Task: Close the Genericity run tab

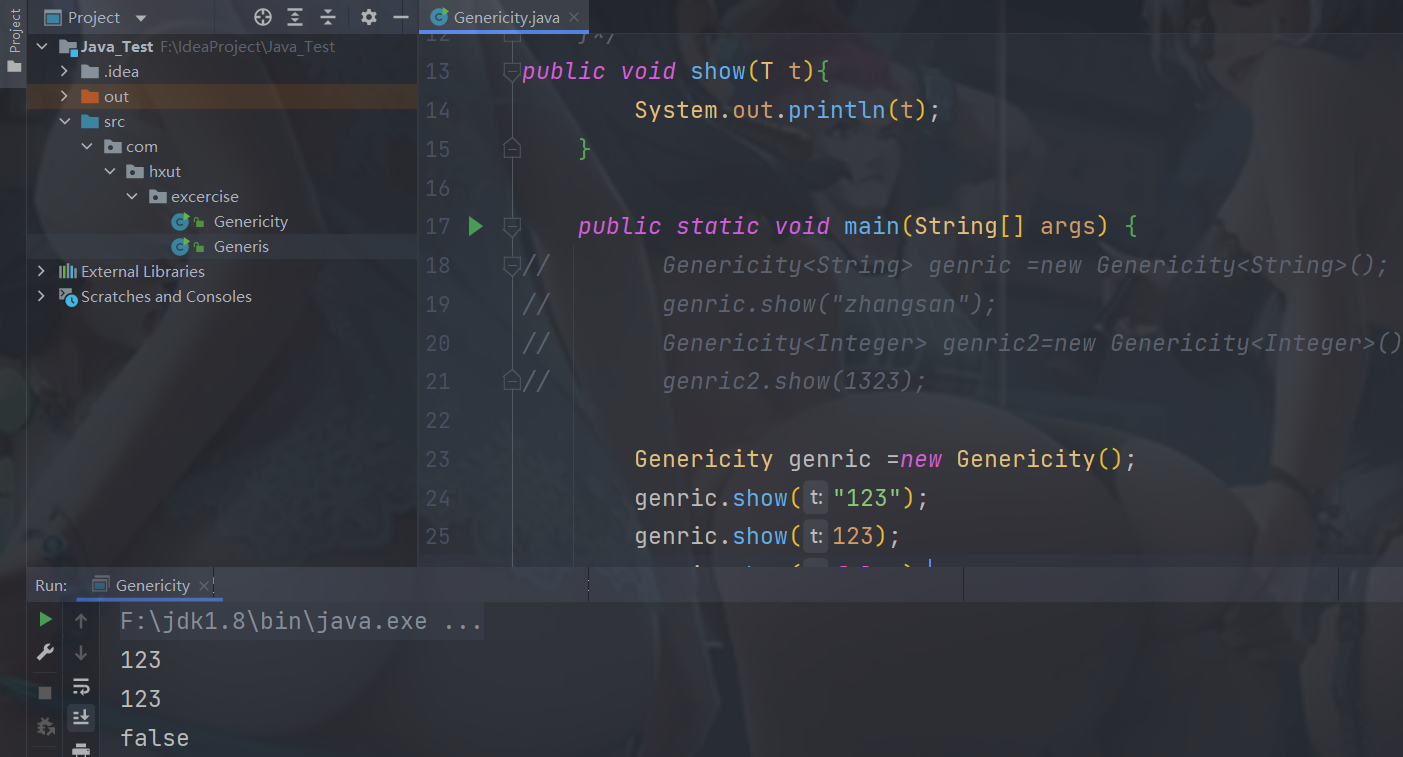Action: [x=205, y=586]
